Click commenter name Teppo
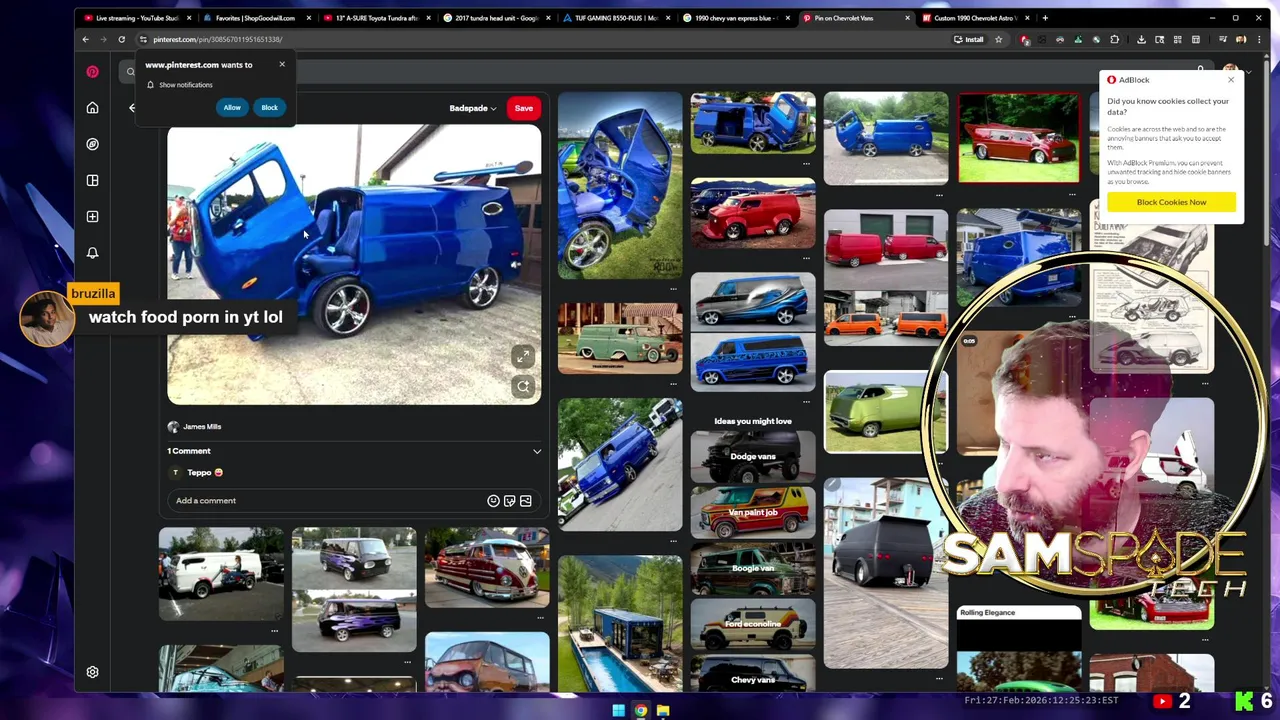Viewport: 1280px width, 720px height. [199, 473]
